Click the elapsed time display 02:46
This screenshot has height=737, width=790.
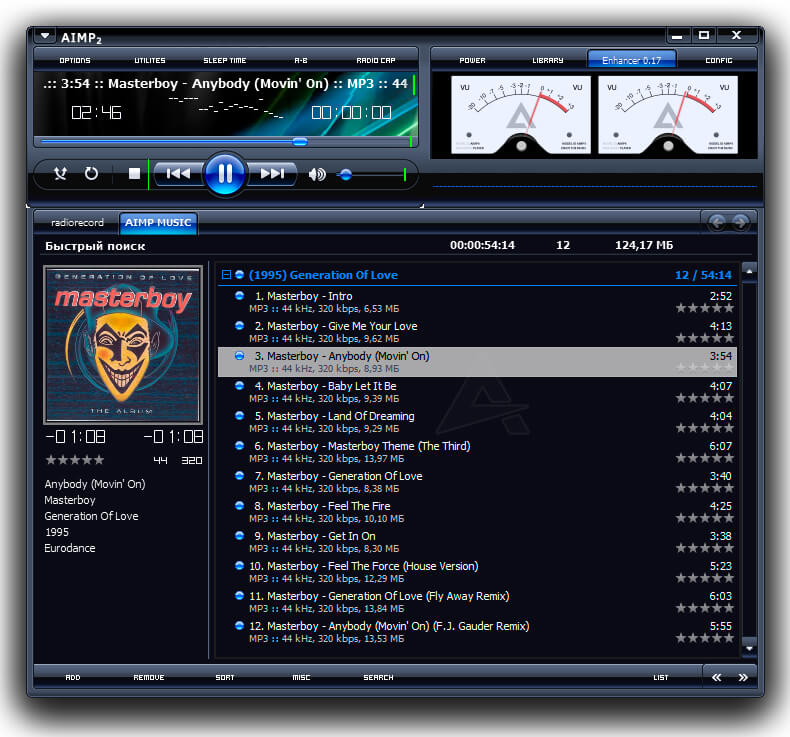96,112
